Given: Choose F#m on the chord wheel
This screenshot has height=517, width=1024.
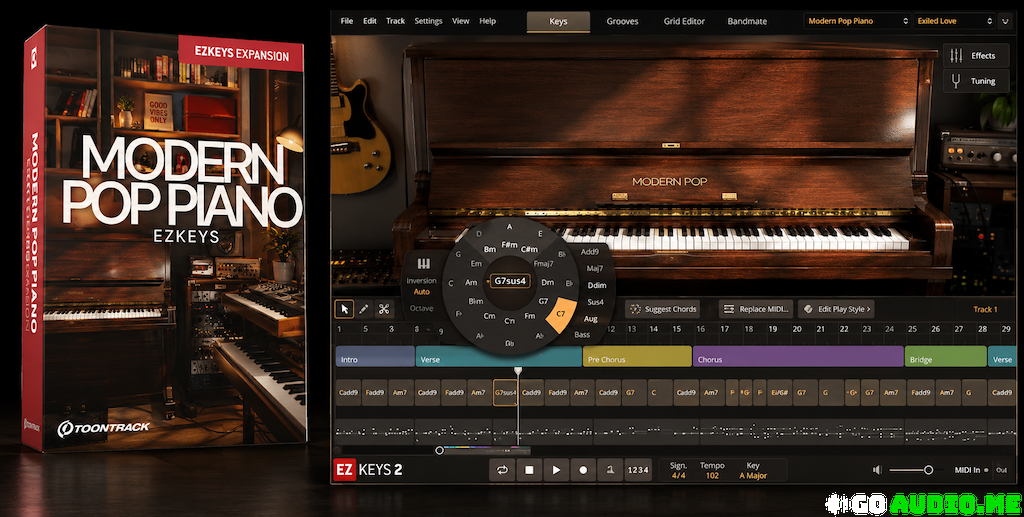Looking at the screenshot, I should (x=509, y=245).
